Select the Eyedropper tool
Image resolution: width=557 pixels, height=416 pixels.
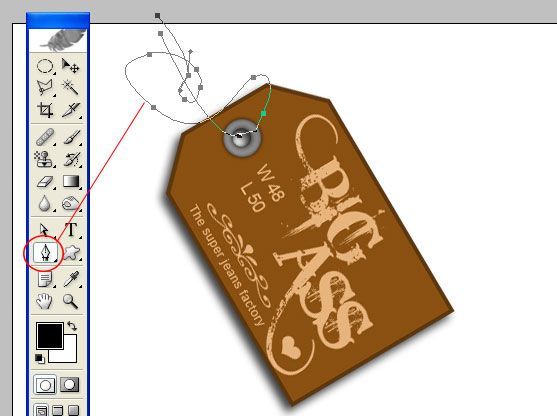click(71, 279)
